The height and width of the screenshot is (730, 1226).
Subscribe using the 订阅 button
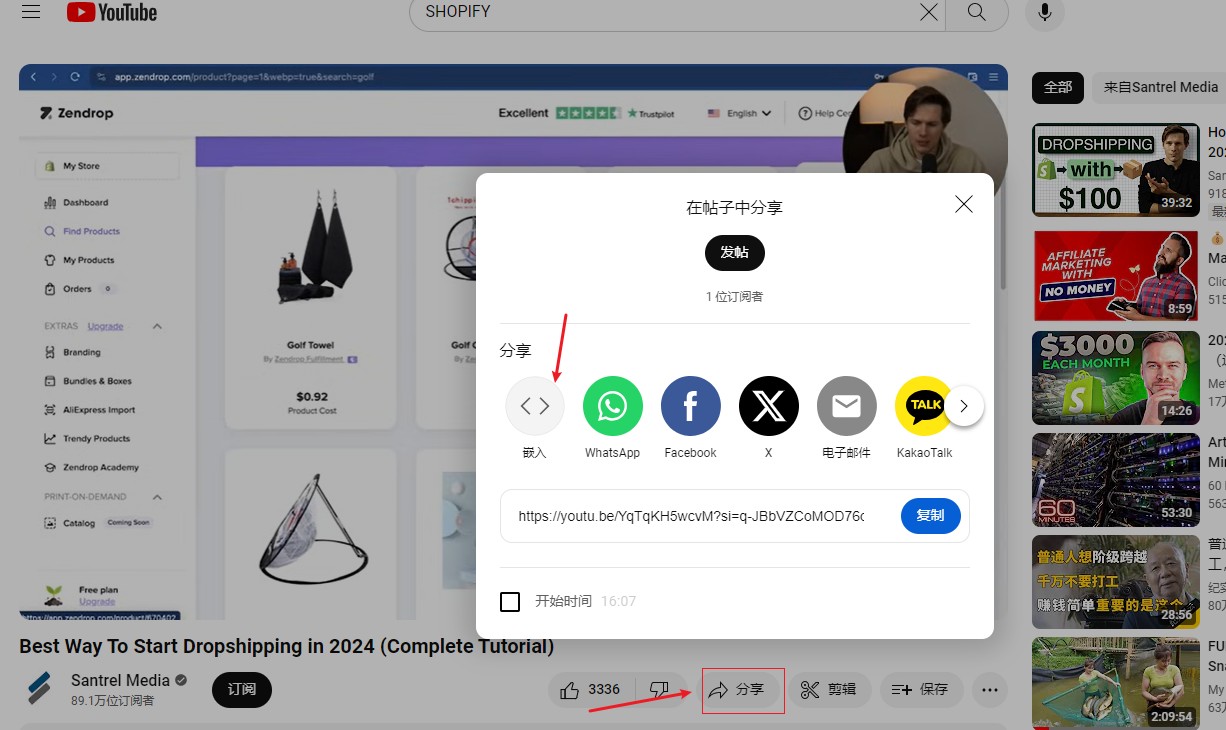pos(242,690)
